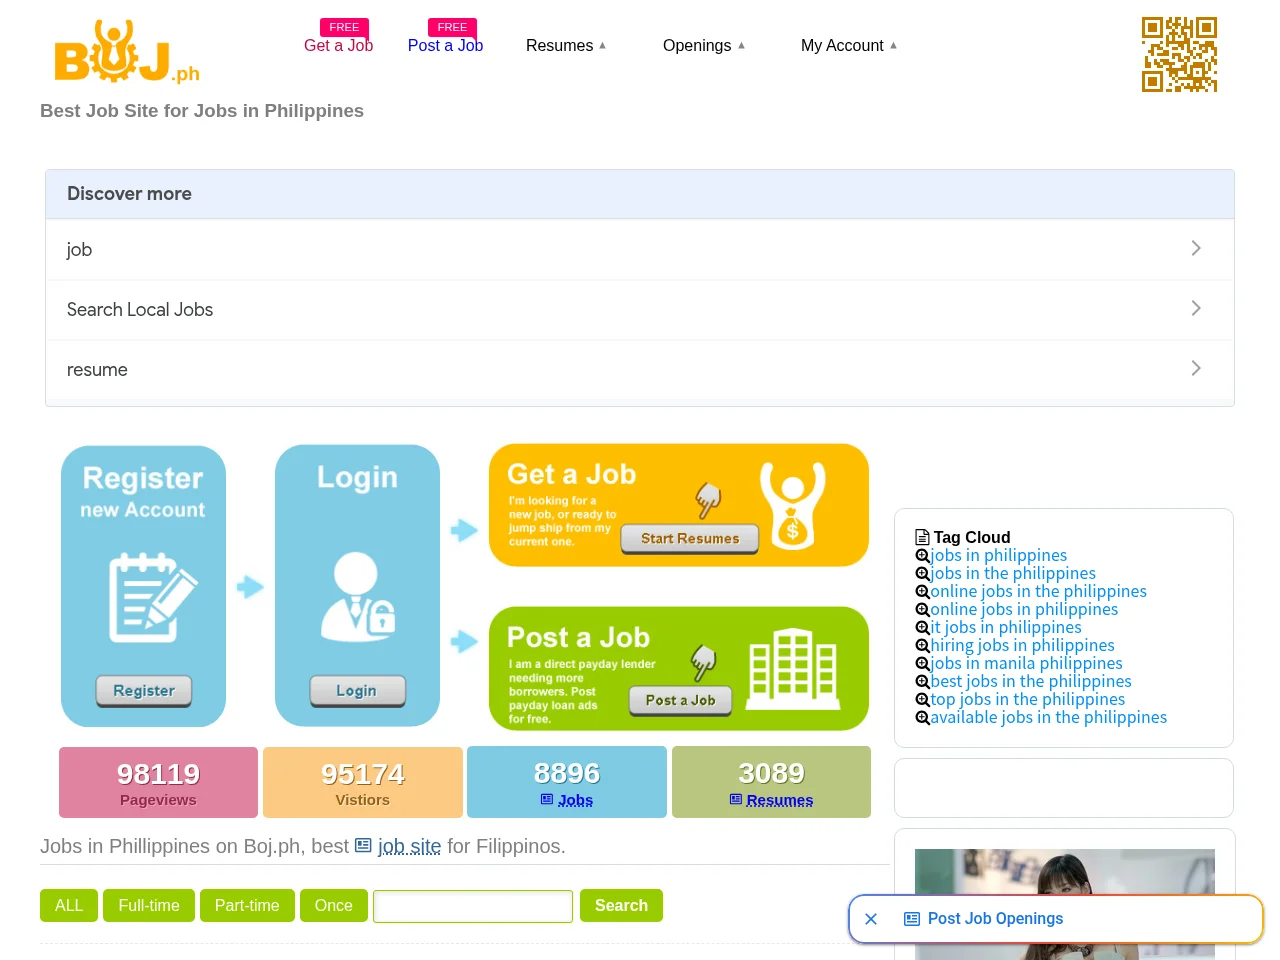
Task: Click the small icon before Jobs counter link
Action: coord(547,799)
